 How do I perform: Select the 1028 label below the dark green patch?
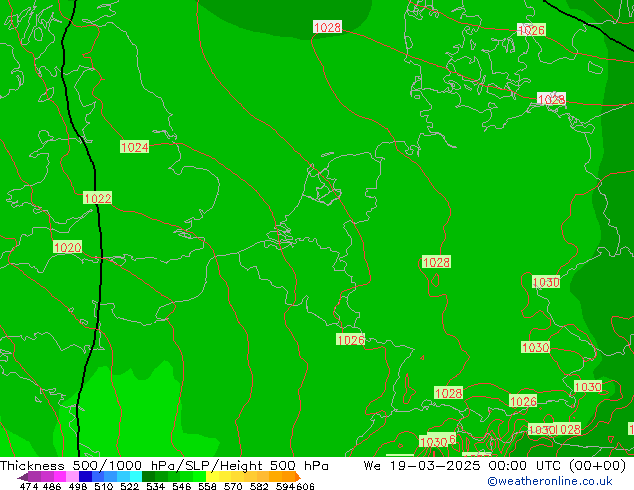pos(328,27)
